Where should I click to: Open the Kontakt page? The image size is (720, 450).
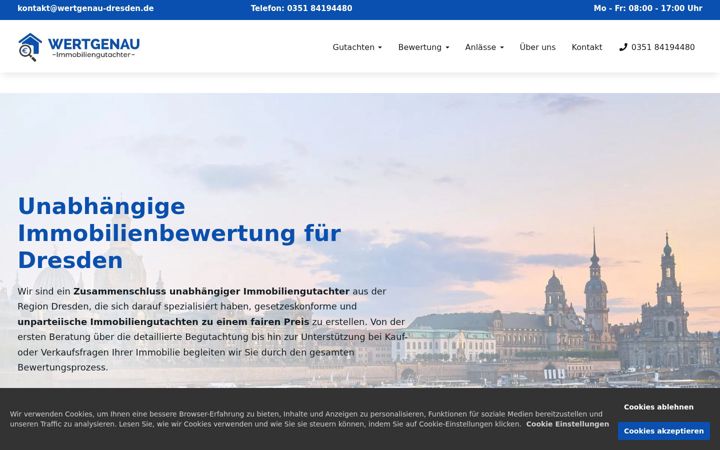[586, 47]
